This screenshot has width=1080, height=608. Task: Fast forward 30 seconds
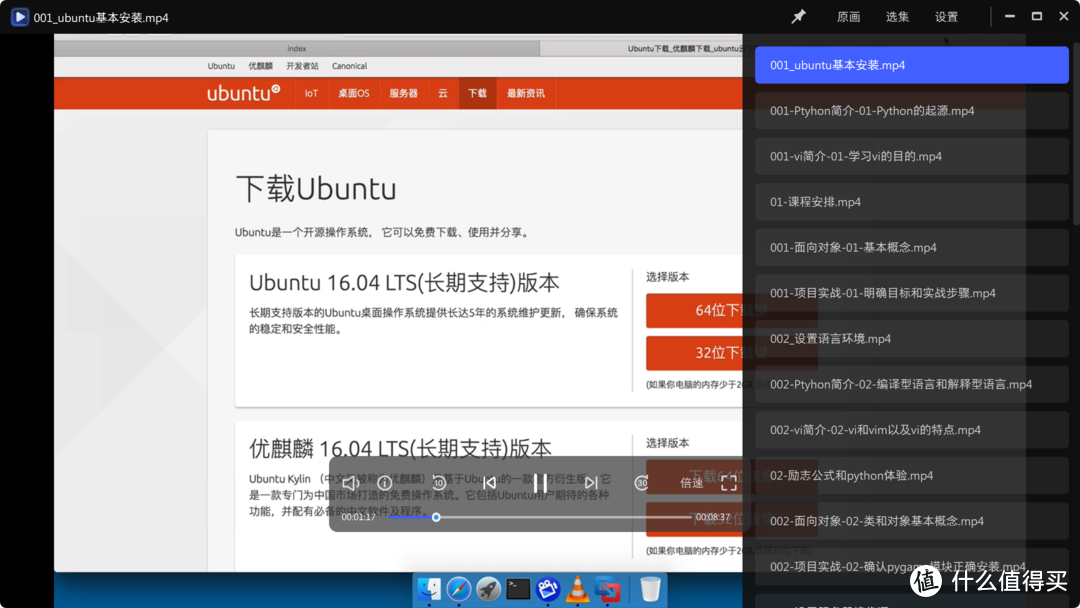click(642, 483)
